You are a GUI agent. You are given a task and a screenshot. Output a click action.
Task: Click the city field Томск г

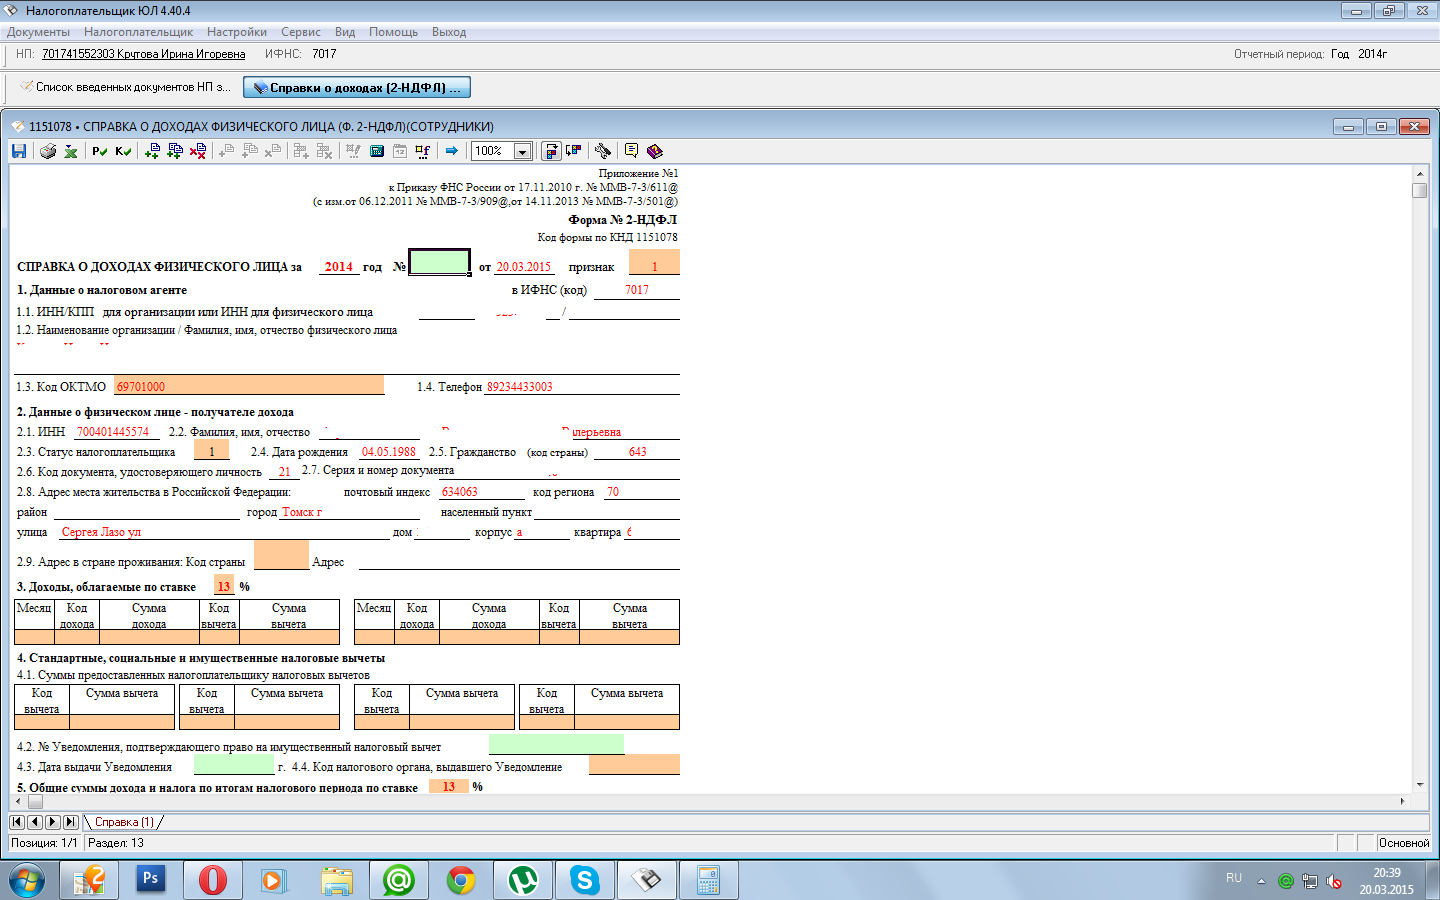350,512
